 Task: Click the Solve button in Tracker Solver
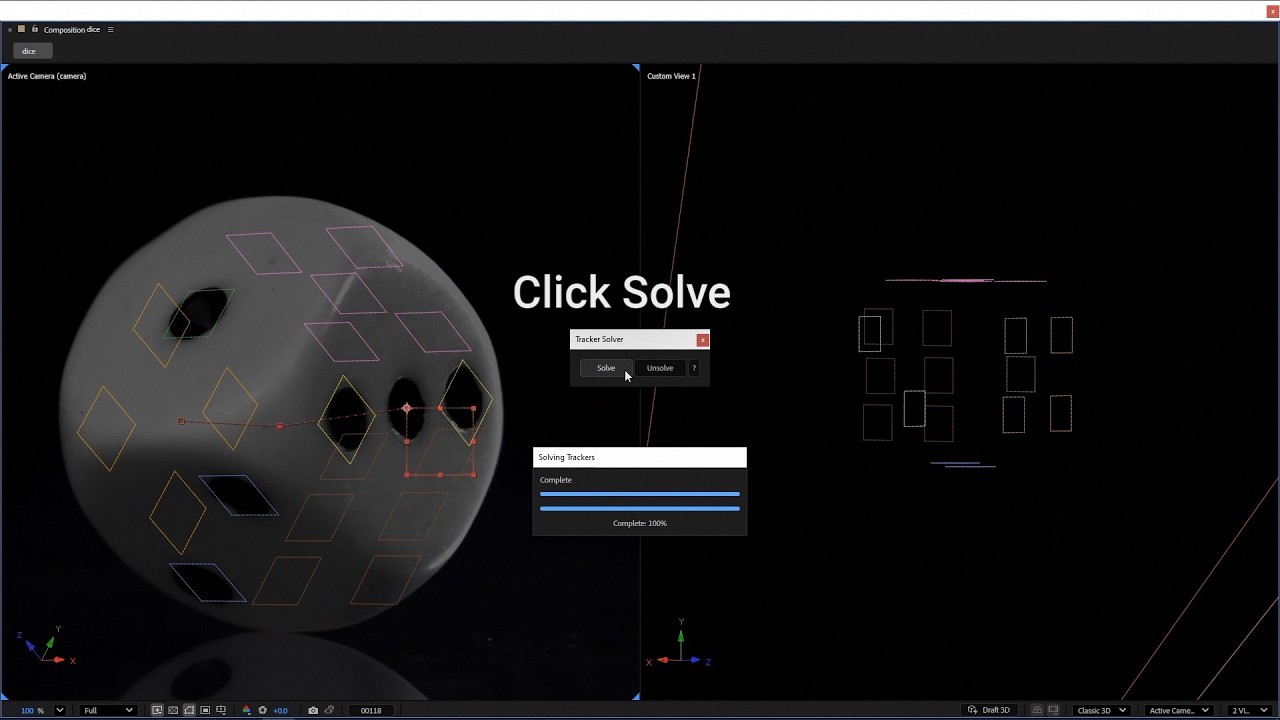tap(605, 368)
